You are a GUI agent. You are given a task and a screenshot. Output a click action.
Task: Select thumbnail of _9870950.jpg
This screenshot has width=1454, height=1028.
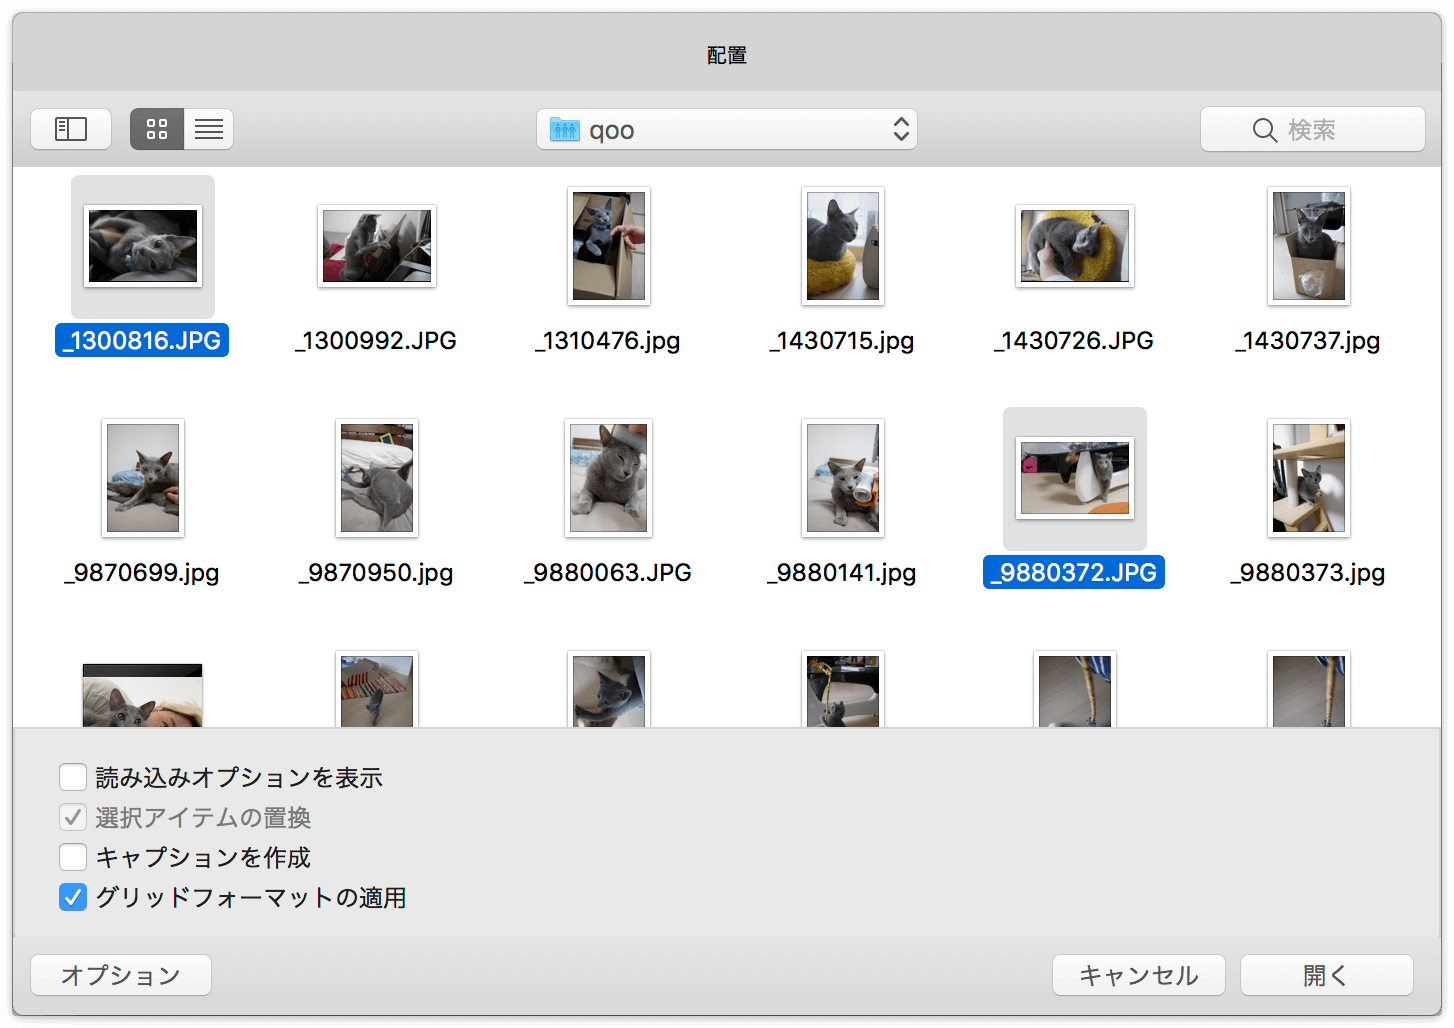377,478
